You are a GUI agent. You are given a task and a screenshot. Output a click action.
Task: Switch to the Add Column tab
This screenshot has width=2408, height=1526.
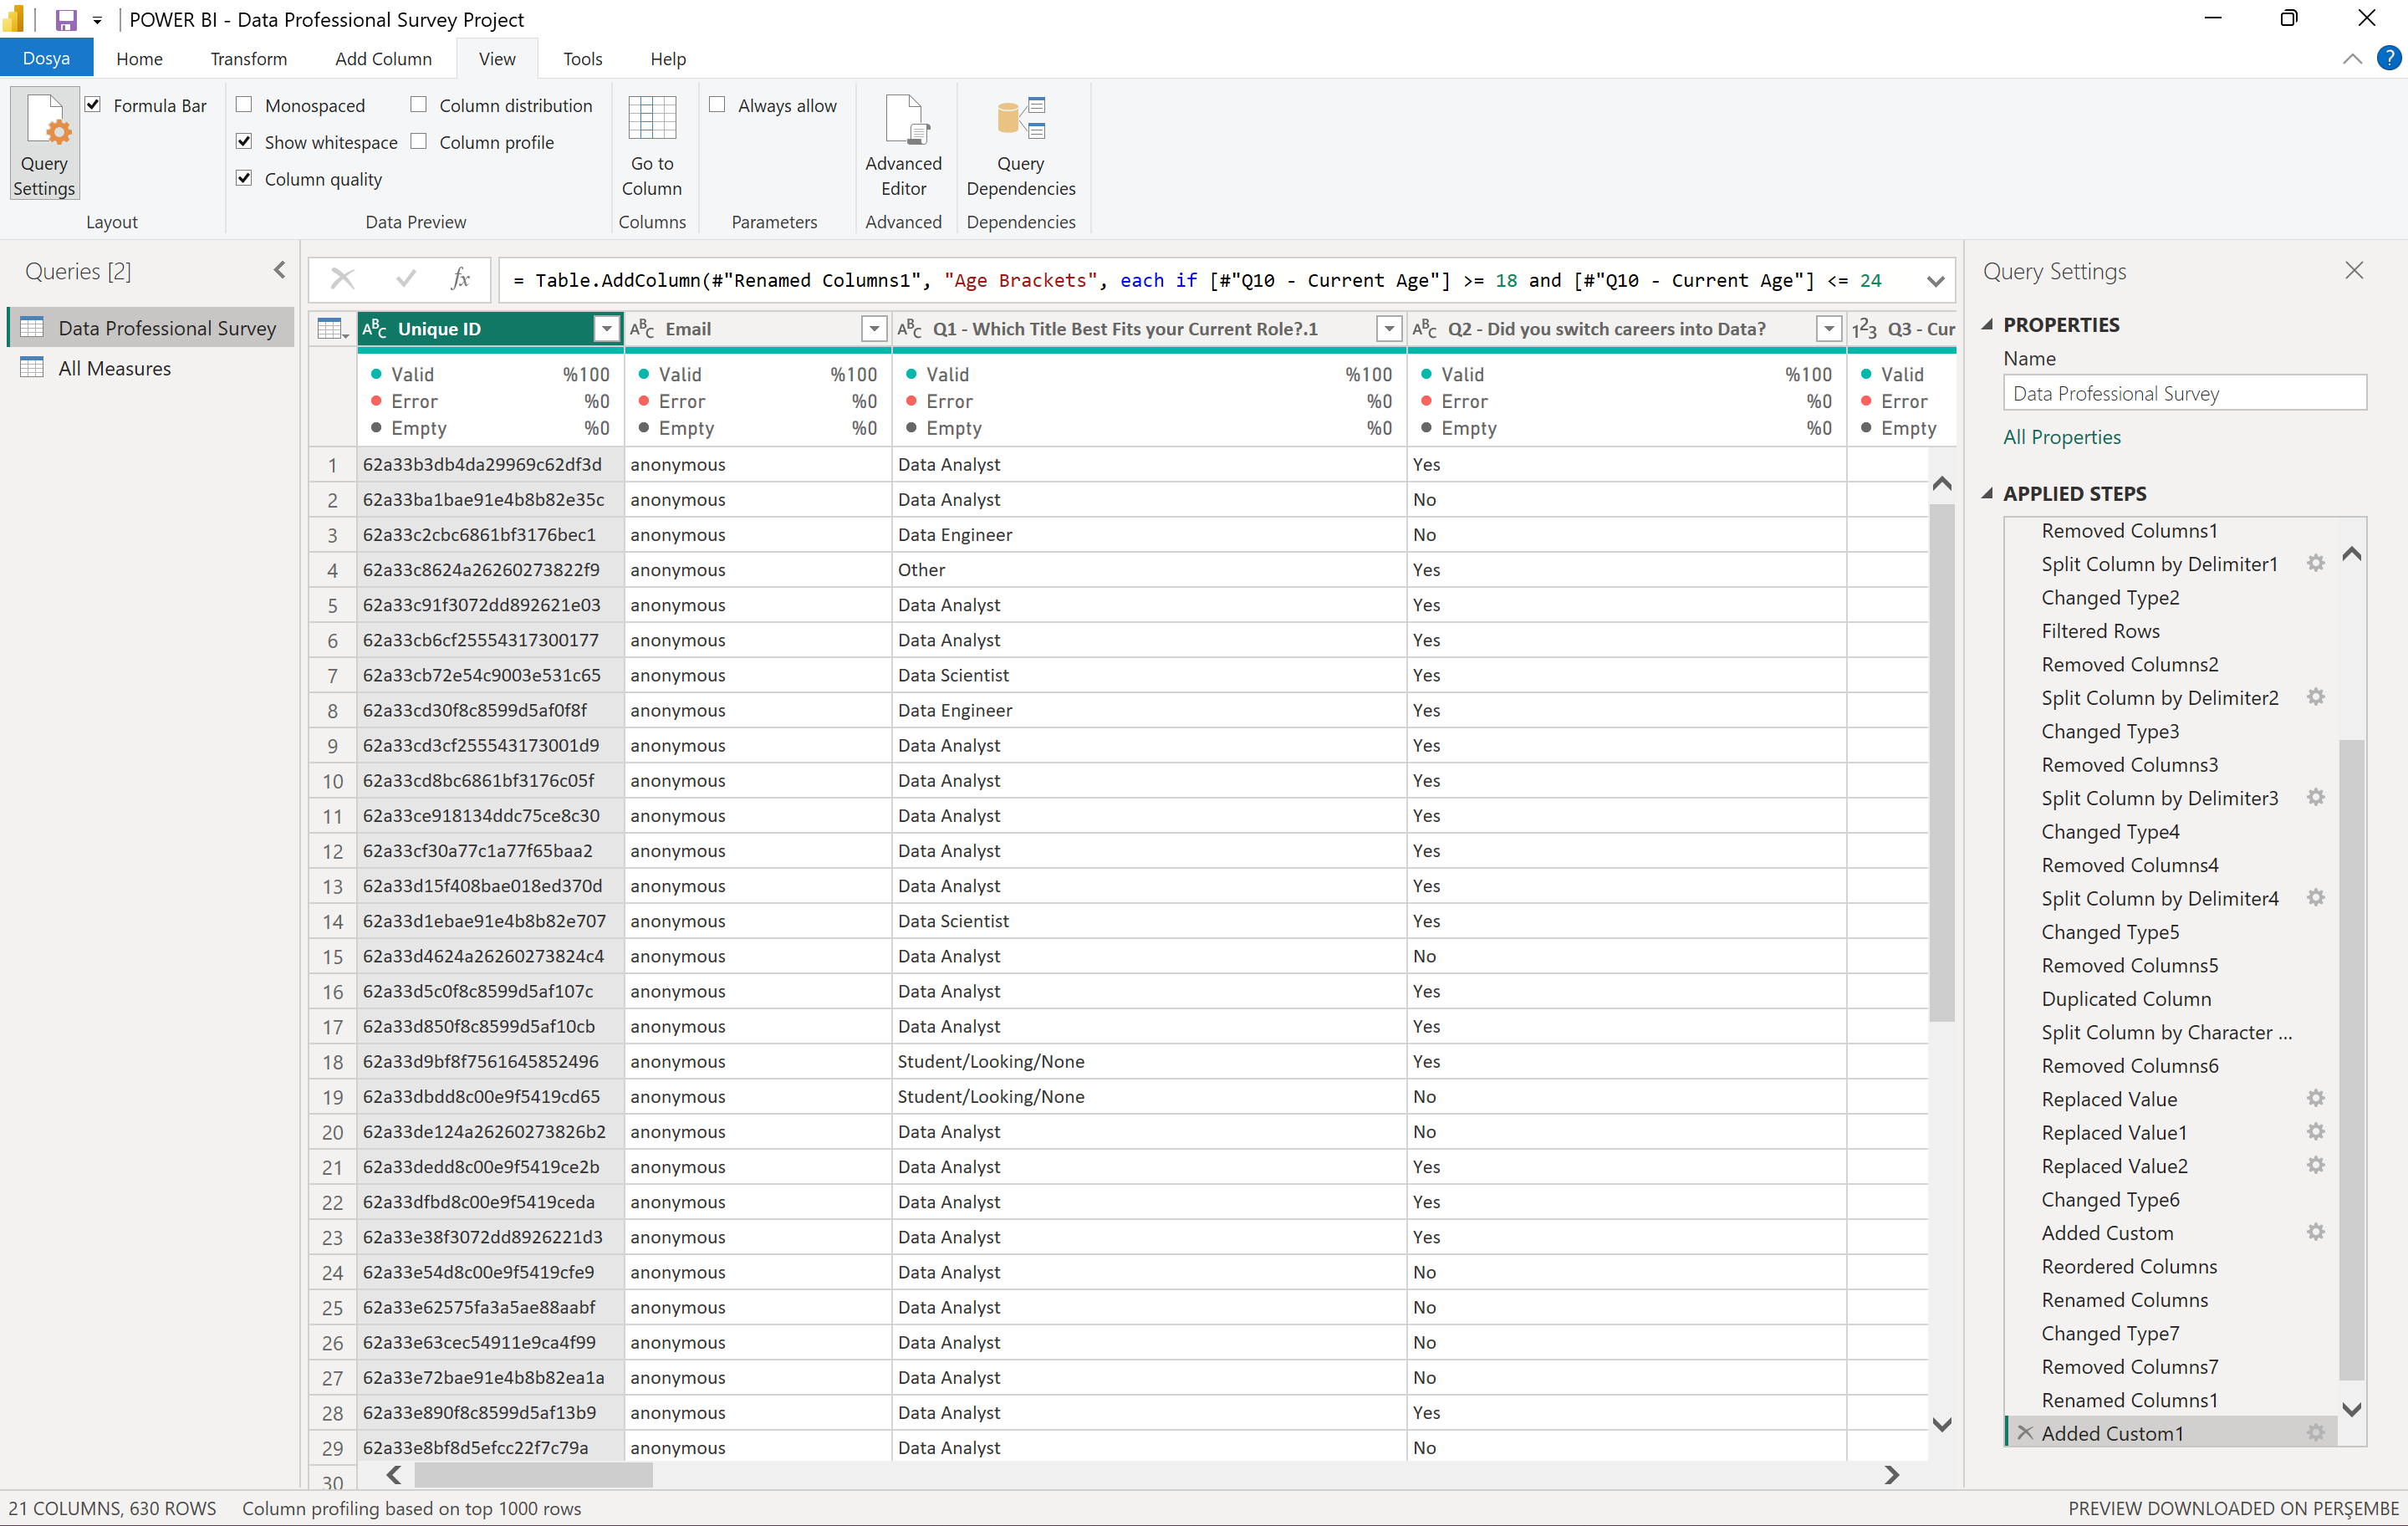(x=383, y=58)
